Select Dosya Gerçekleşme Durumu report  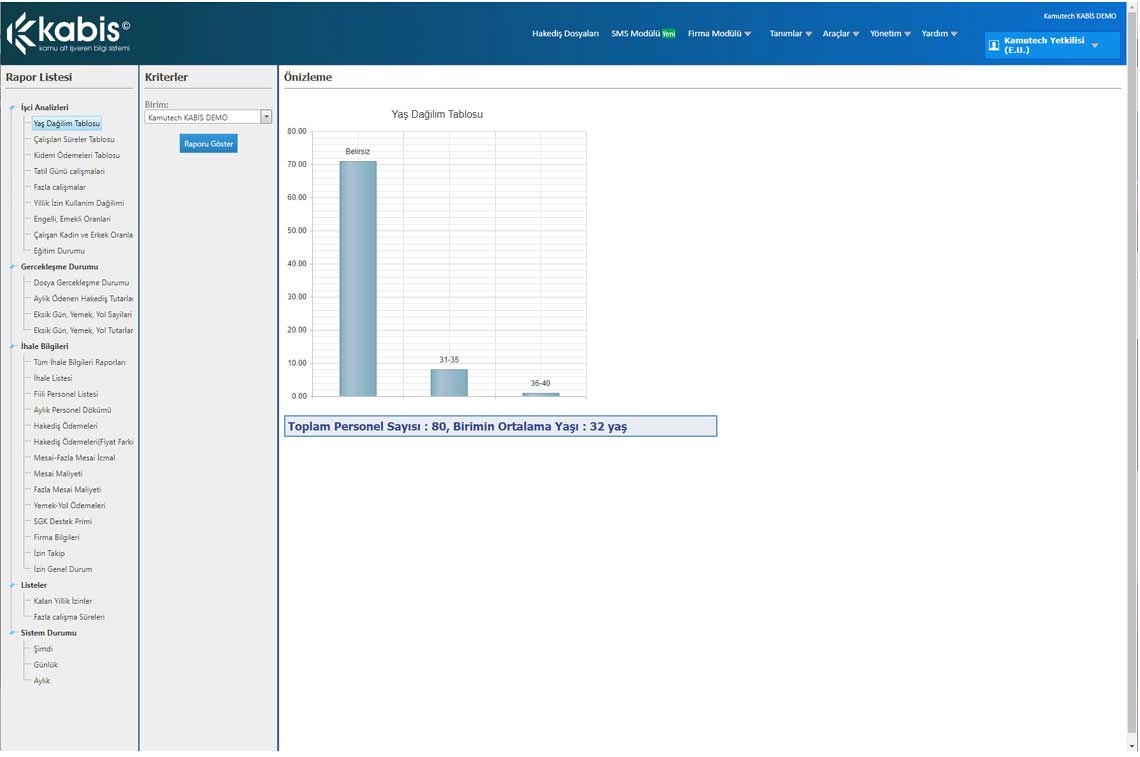click(81, 283)
